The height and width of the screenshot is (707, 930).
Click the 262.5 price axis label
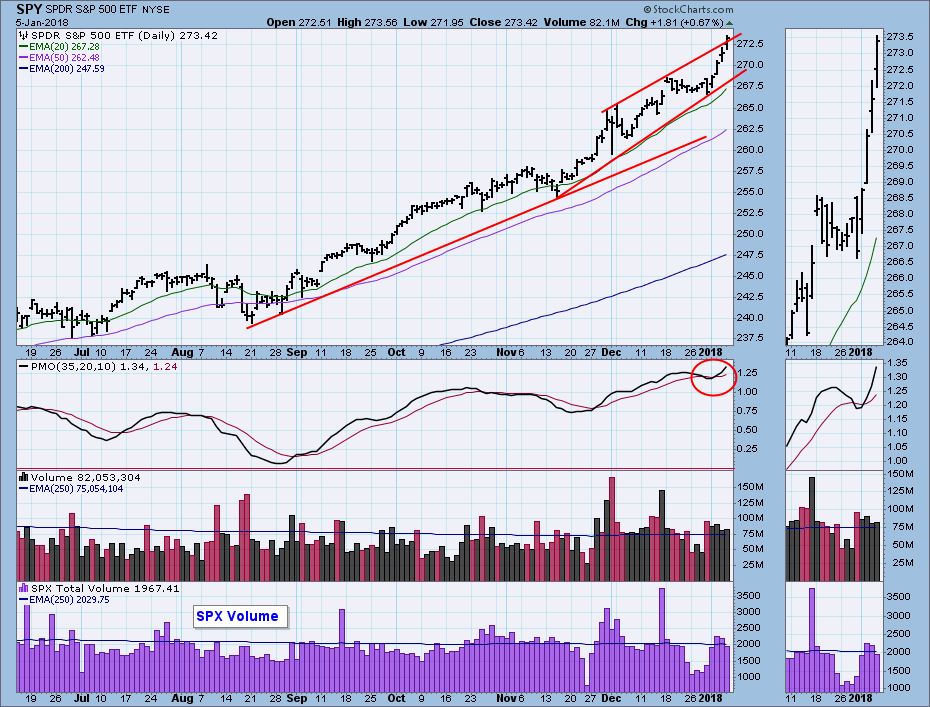(x=750, y=129)
